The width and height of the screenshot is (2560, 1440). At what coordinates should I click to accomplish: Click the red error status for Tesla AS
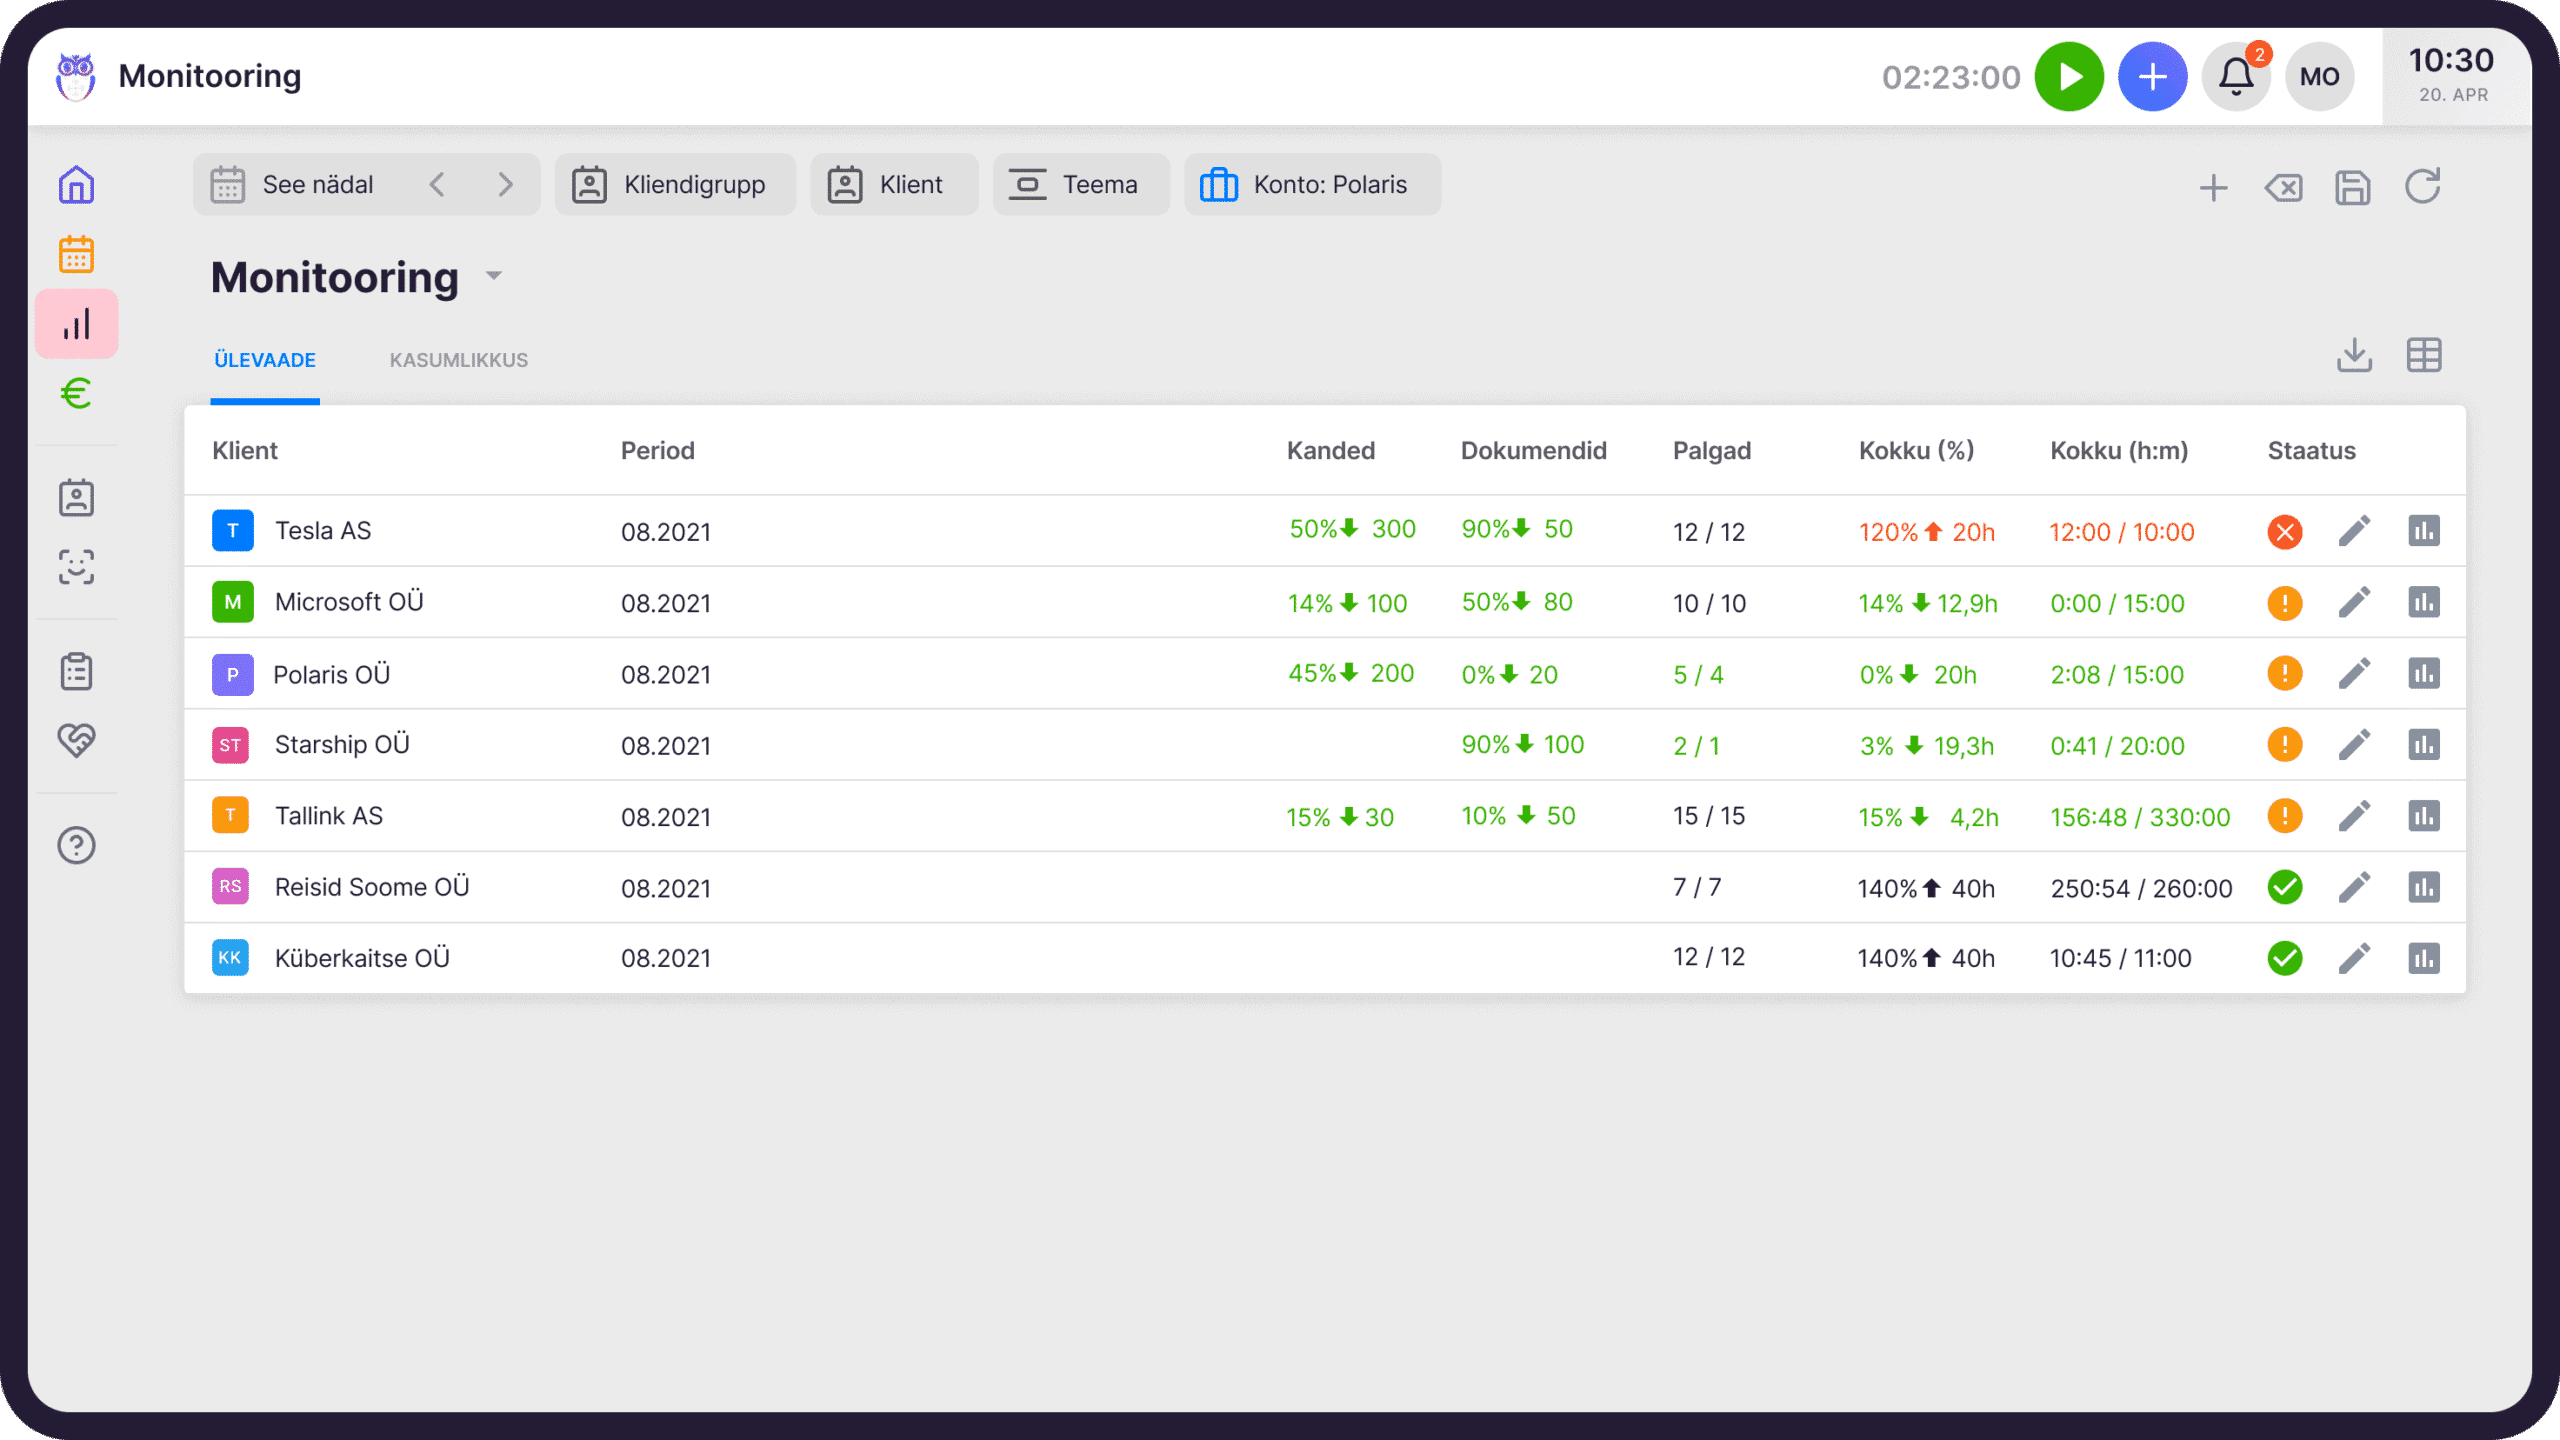pos(2284,532)
